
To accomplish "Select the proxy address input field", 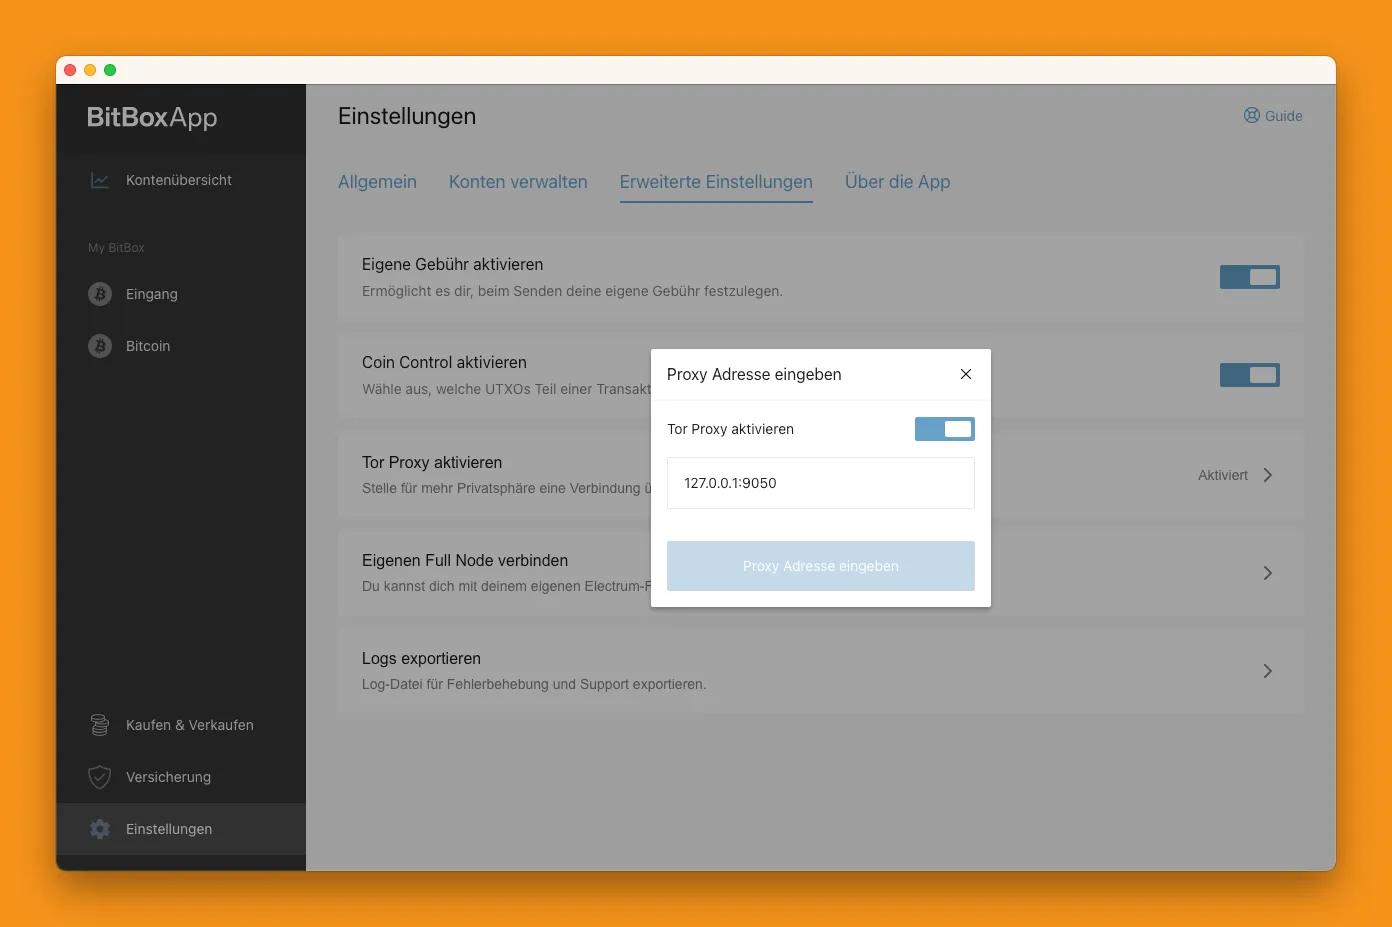I will (820, 483).
